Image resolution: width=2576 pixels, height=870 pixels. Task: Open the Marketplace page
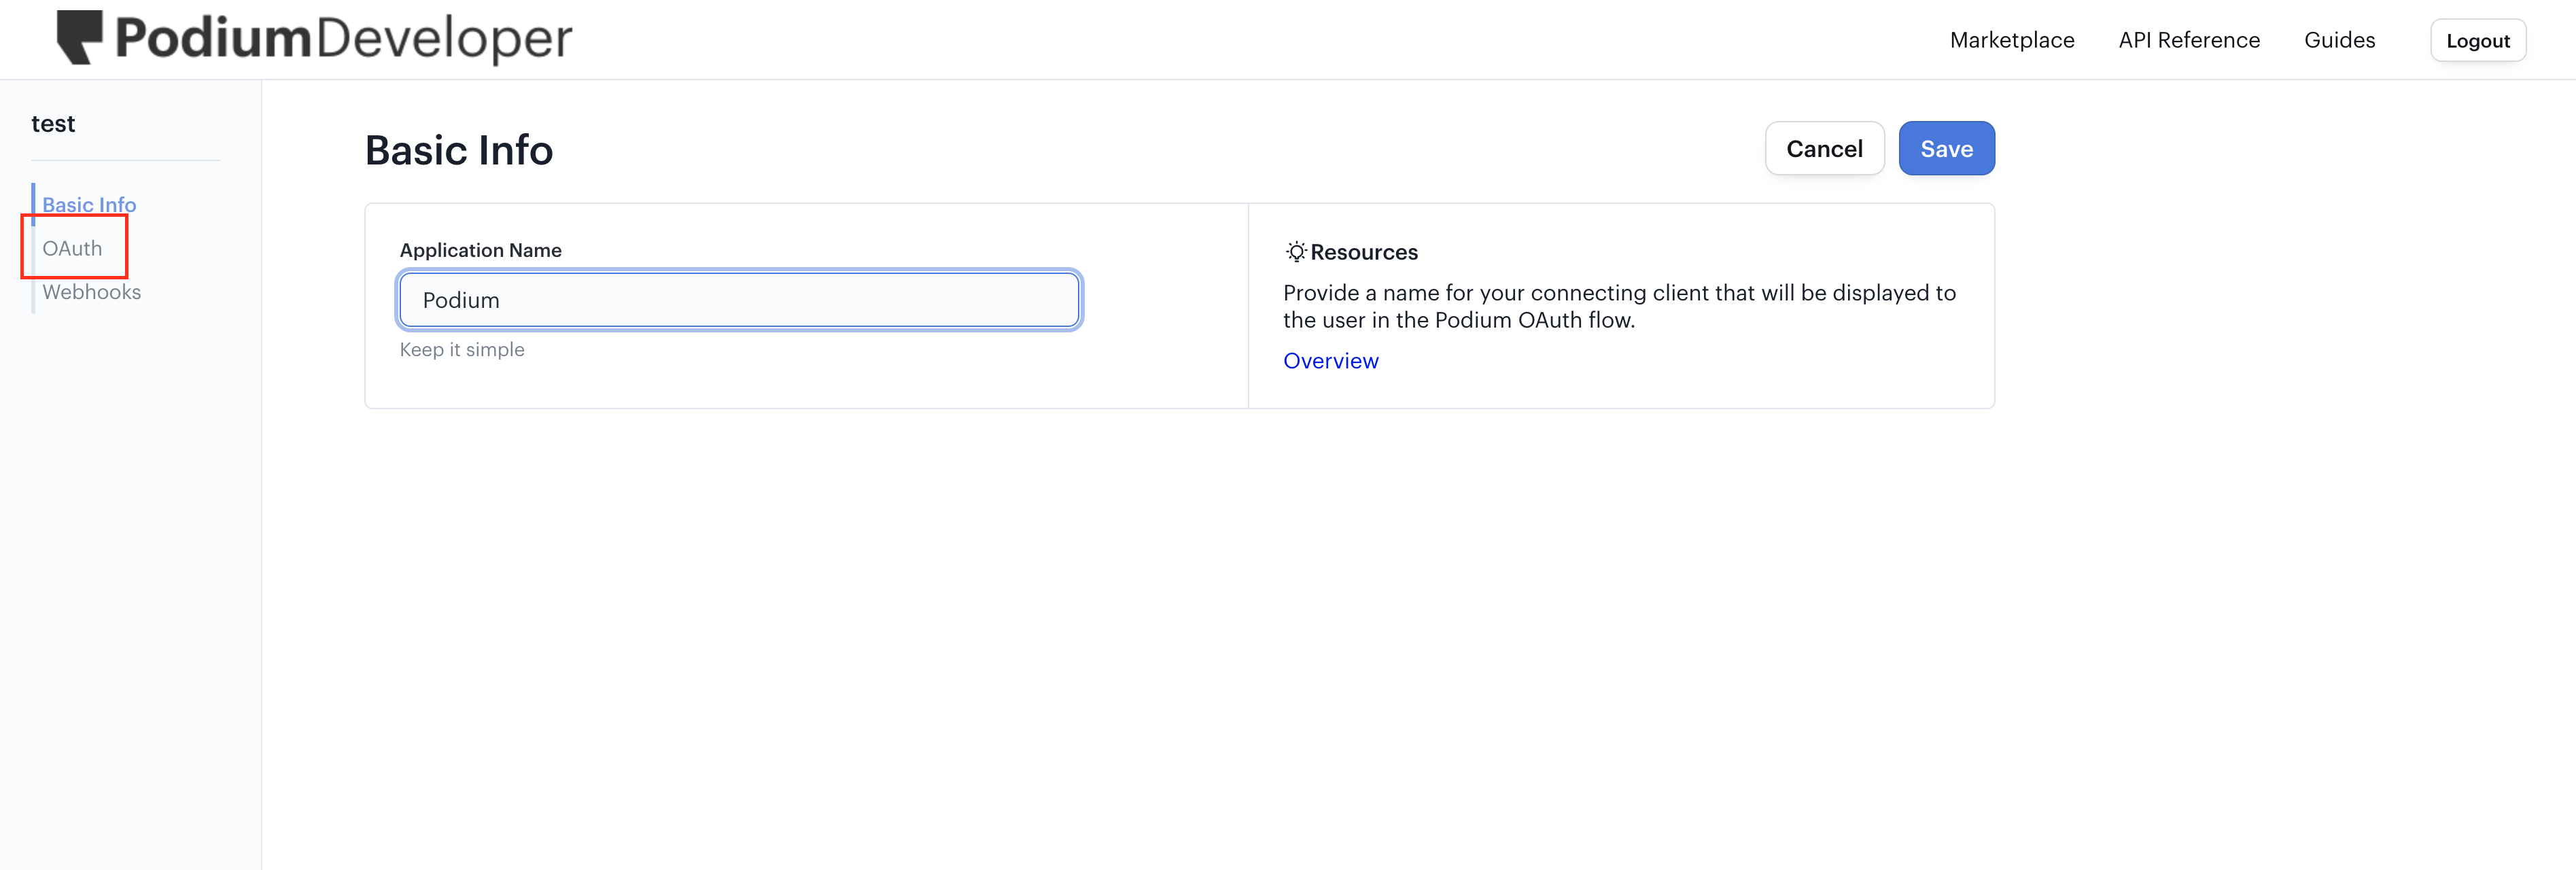2012,40
